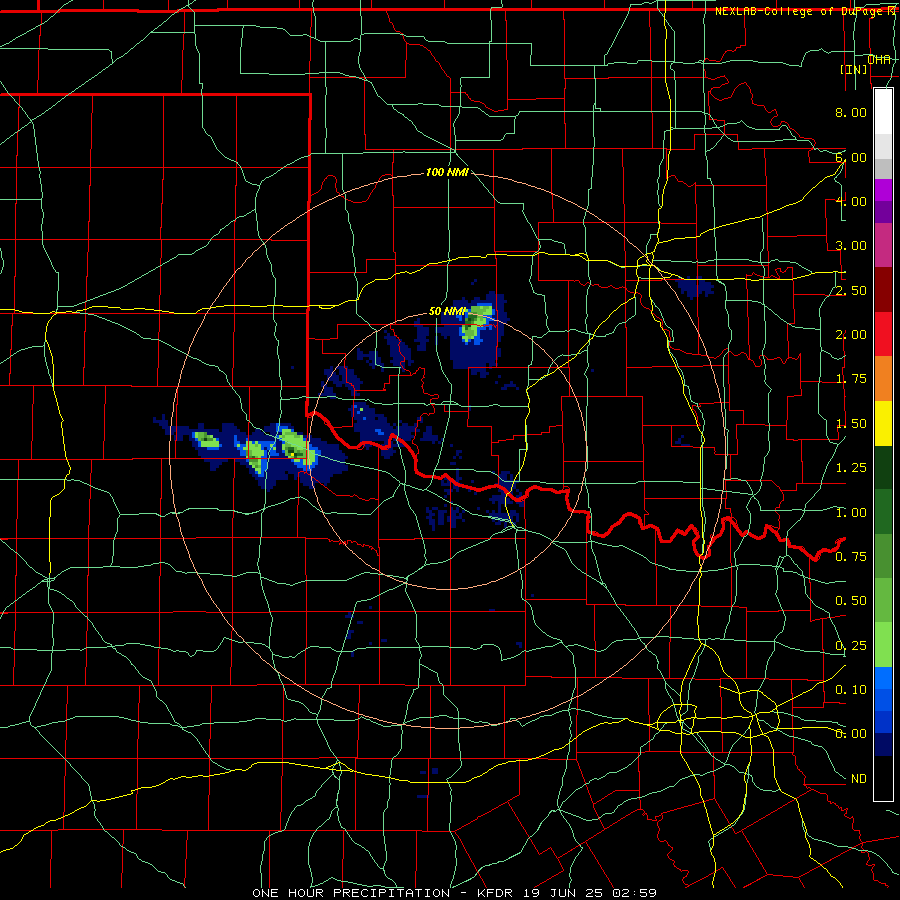The image size is (900, 900).
Task: Click the 8.00 value on the legend
Action: (851, 112)
